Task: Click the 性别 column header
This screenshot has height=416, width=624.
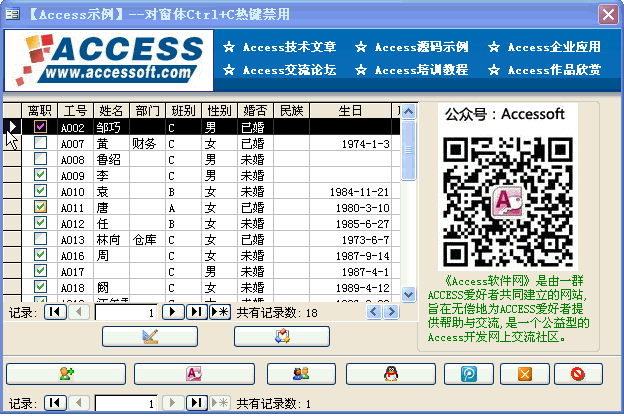Action: pyautogui.click(x=220, y=111)
